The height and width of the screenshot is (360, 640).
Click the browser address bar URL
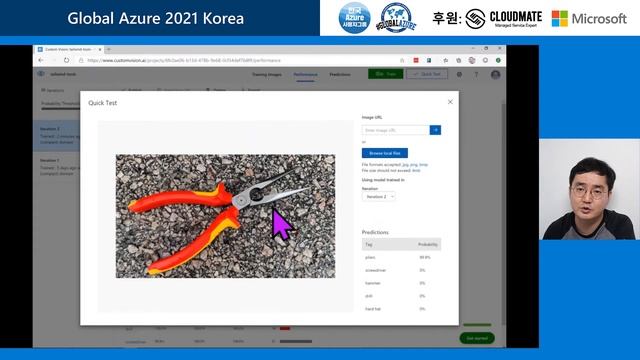184,60
